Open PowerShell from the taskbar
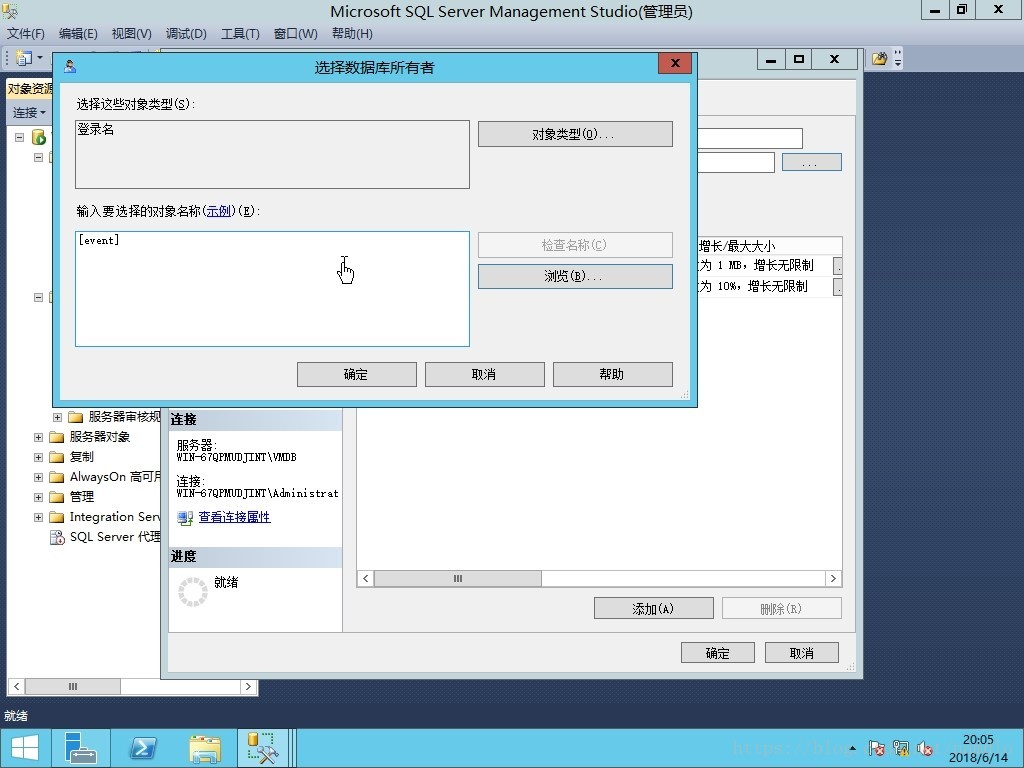1024x768 pixels. click(x=143, y=748)
